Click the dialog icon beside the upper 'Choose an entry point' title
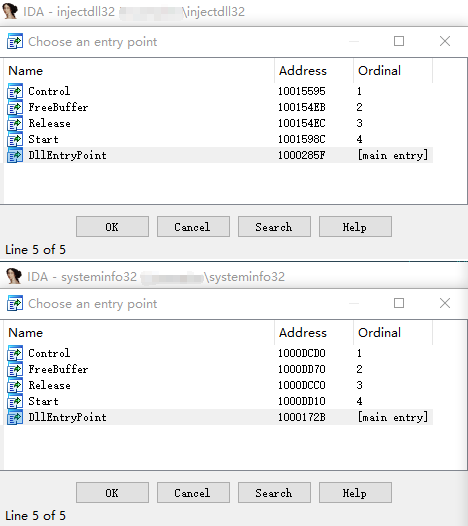The image size is (468, 526). click(15, 41)
